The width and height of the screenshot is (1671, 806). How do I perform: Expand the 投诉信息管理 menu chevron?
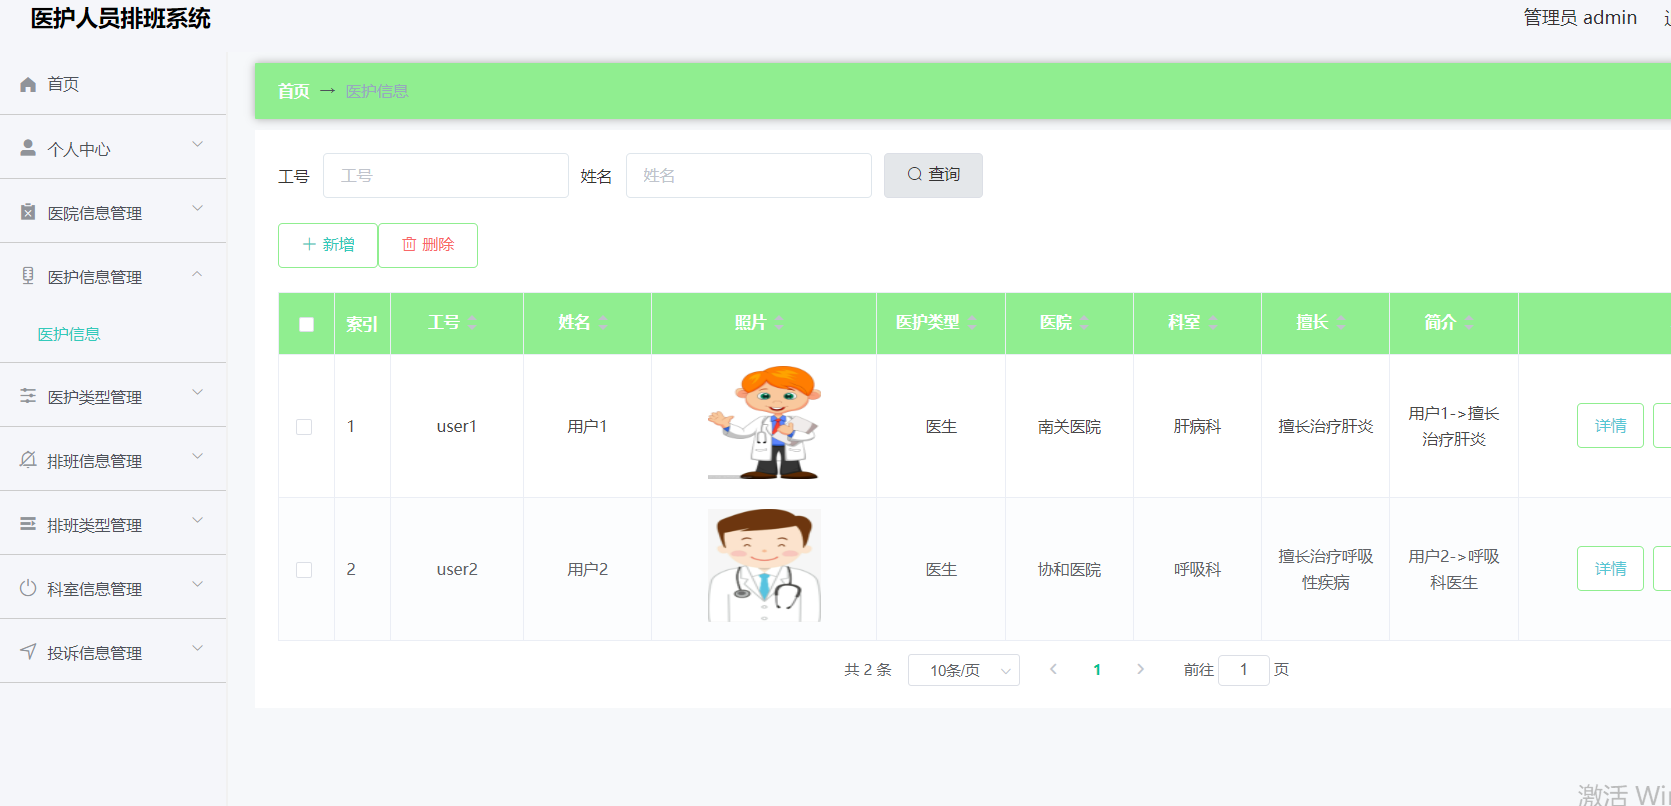(x=198, y=649)
